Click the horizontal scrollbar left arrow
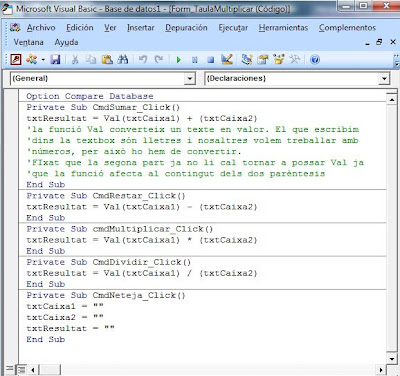This screenshot has height=376, width=400. click(33, 370)
